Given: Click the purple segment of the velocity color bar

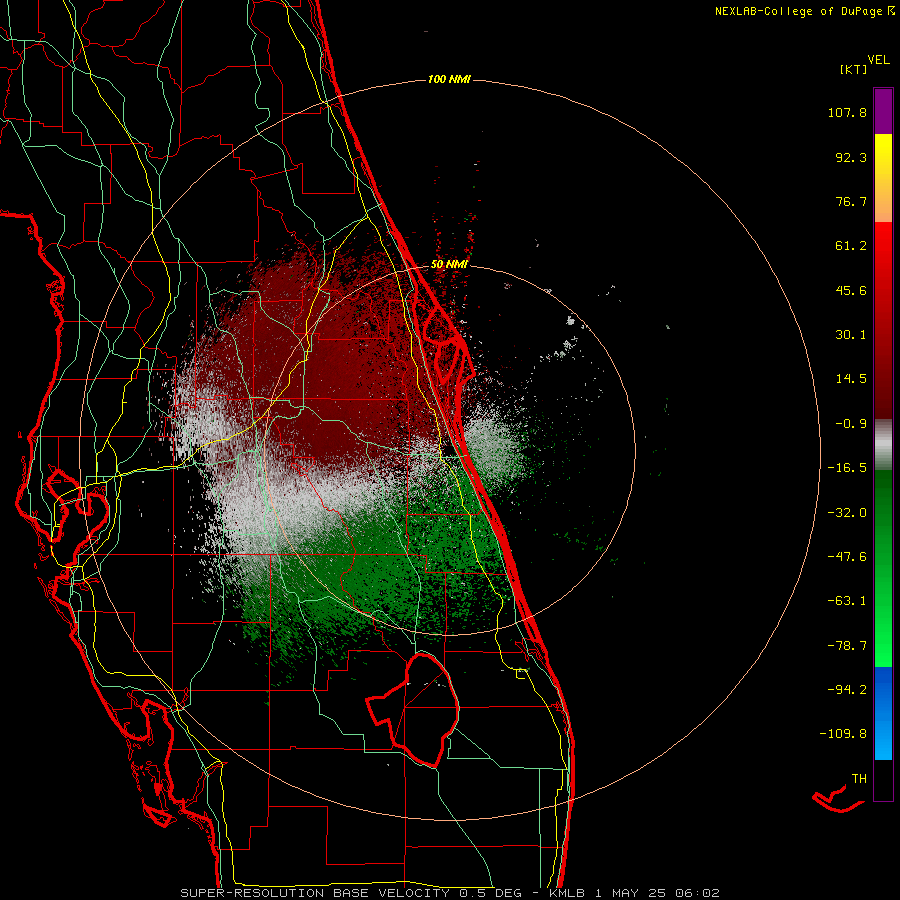Looking at the screenshot, I should (883, 111).
